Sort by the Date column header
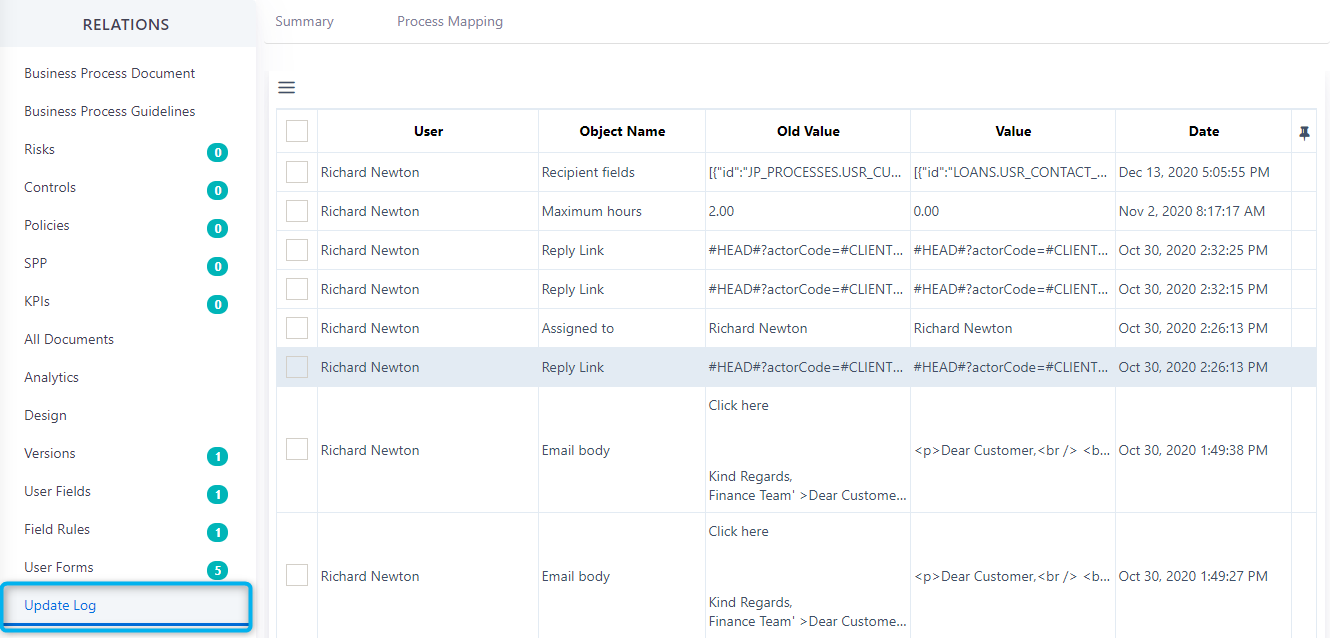Image resolution: width=1330 pixels, height=638 pixels. 1203,131
